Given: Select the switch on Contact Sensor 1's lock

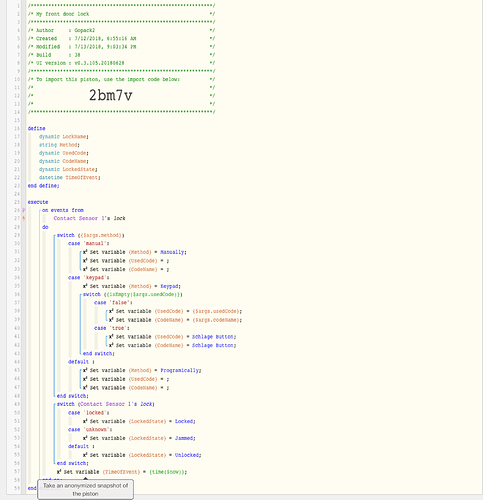Looking at the screenshot, I should 105,404.
